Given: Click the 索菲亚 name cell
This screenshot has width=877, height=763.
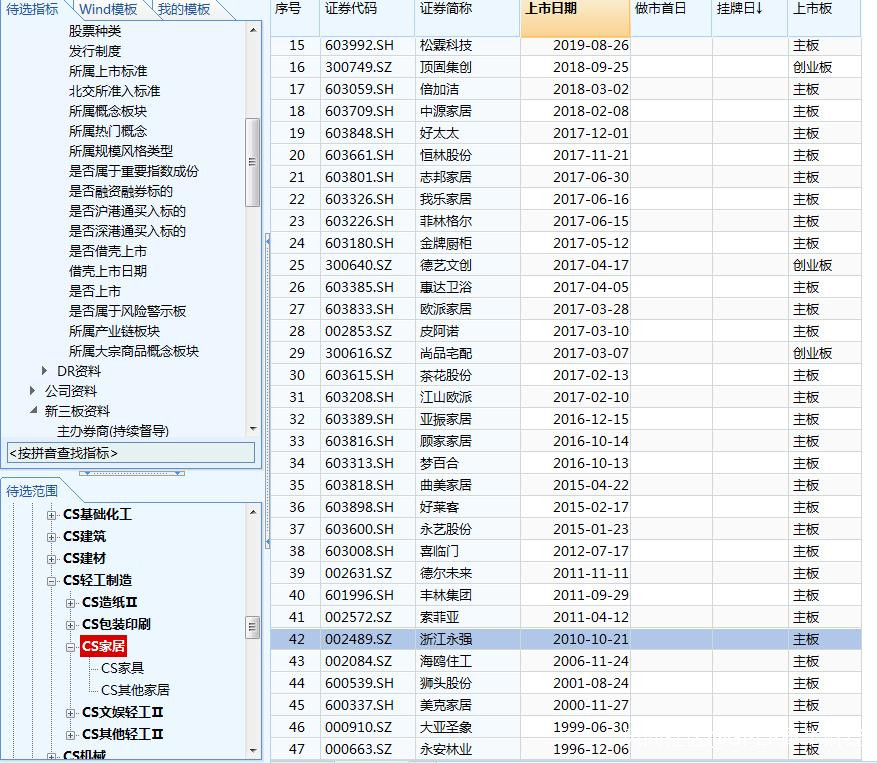Looking at the screenshot, I should 468,617.
